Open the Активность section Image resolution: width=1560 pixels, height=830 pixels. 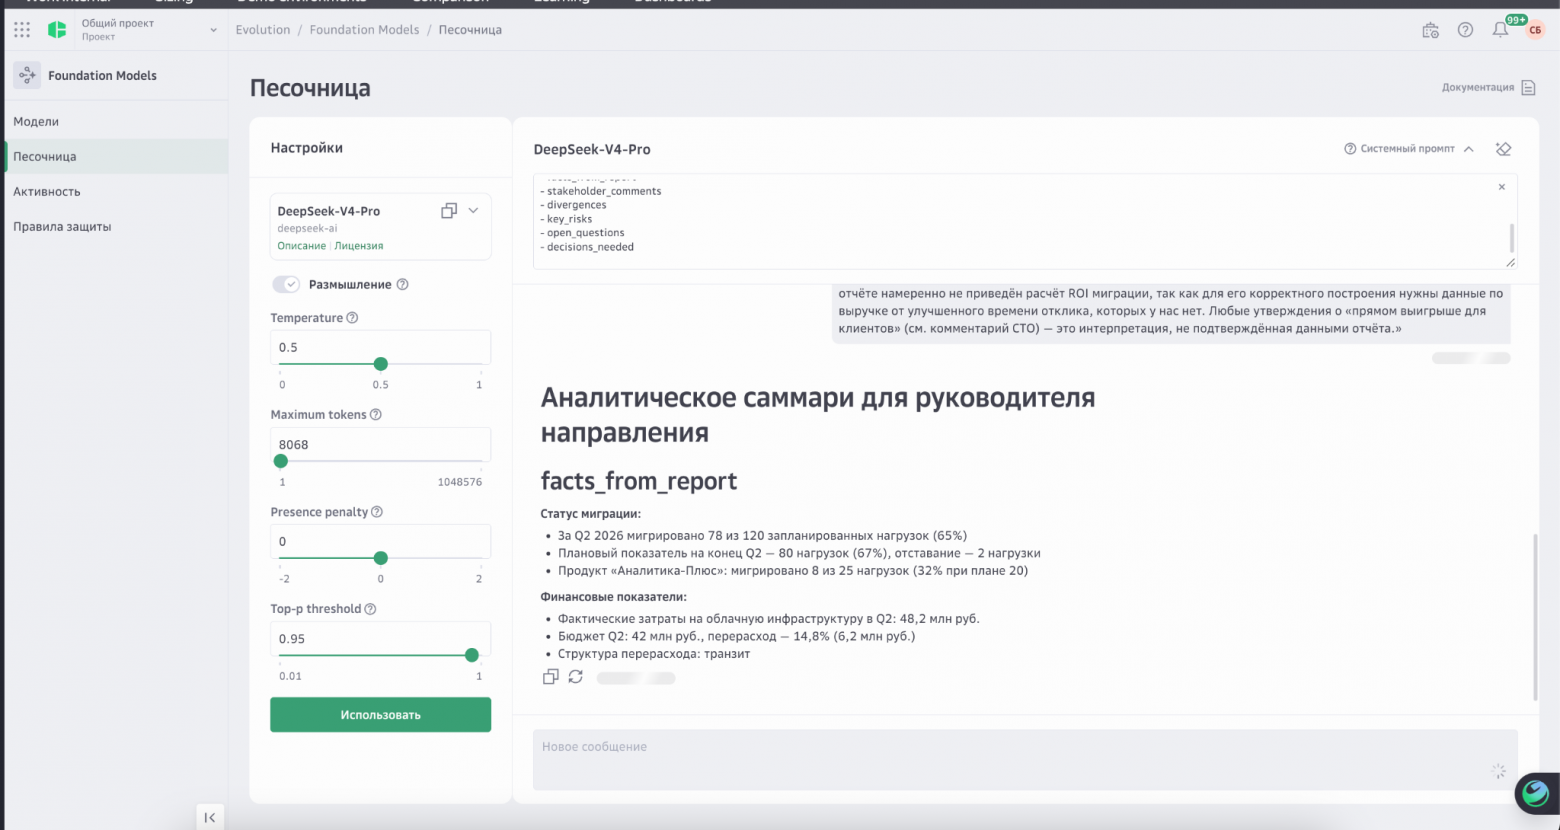(x=47, y=191)
